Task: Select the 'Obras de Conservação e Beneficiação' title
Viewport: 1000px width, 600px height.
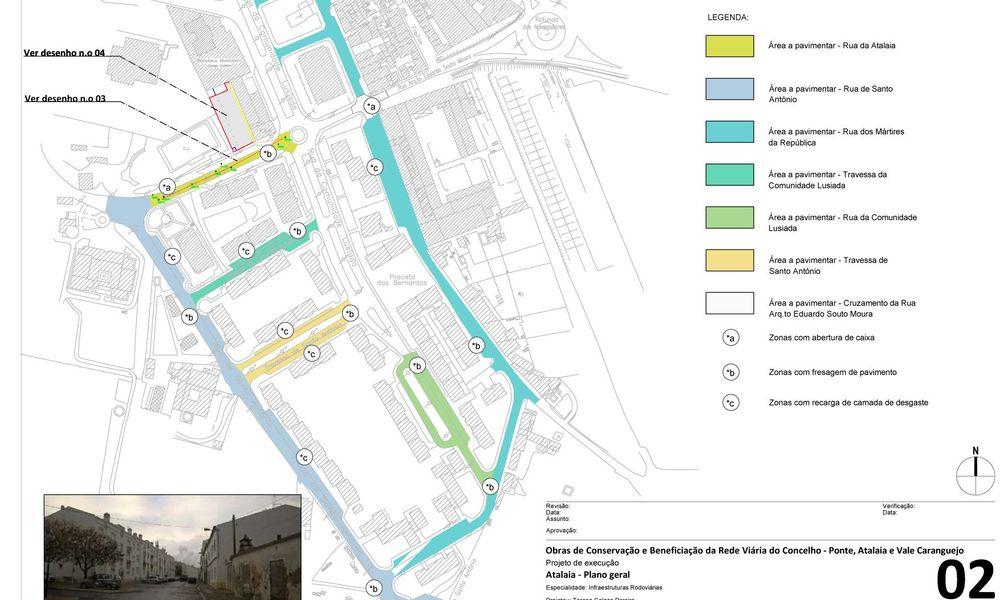Action: tap(754, 550)
